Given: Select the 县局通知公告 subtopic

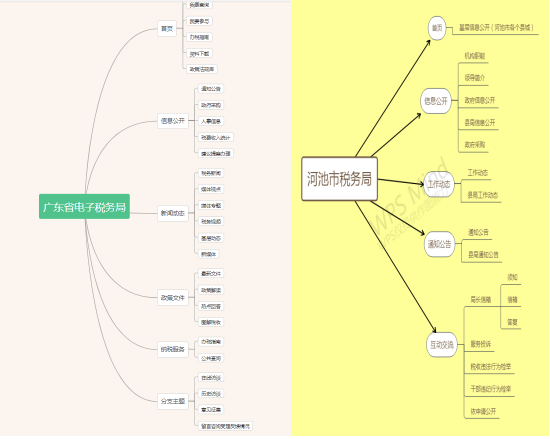Looking at the screenshot, I should click(483, 255).
